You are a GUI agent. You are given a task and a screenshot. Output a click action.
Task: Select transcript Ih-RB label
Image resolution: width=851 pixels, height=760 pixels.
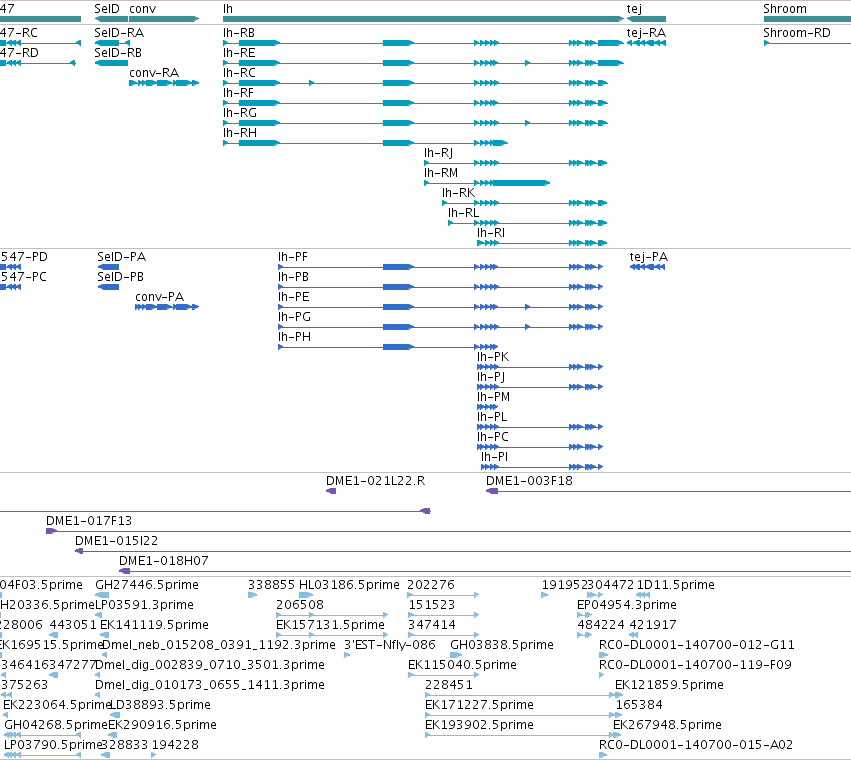(x=239, y=33)
